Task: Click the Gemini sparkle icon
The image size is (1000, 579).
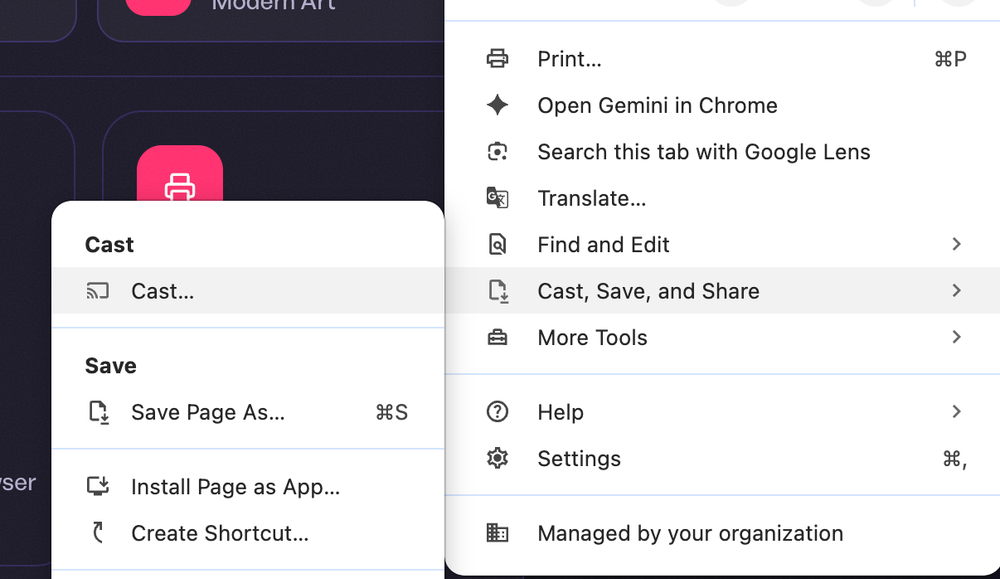Action: (x=497, y=105)
